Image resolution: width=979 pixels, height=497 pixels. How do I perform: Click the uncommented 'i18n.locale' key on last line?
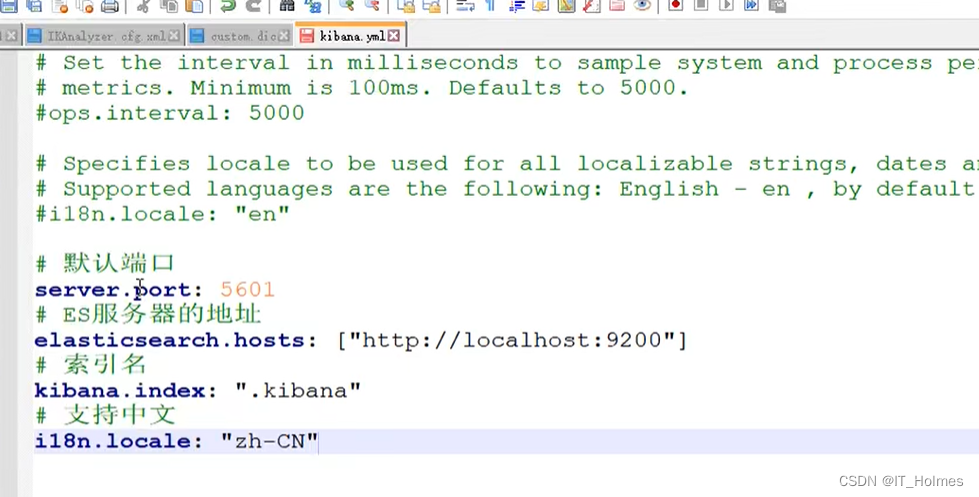112,441
